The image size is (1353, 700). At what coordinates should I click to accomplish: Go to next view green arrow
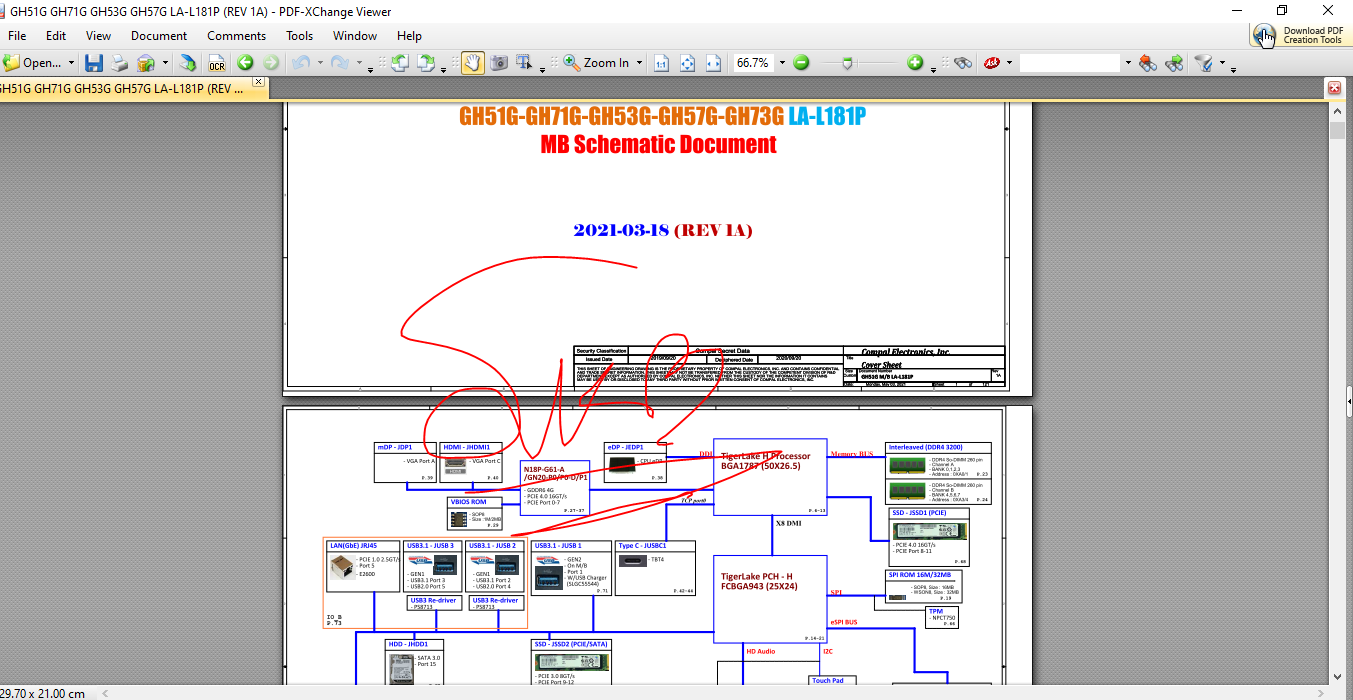click(270, 63)
